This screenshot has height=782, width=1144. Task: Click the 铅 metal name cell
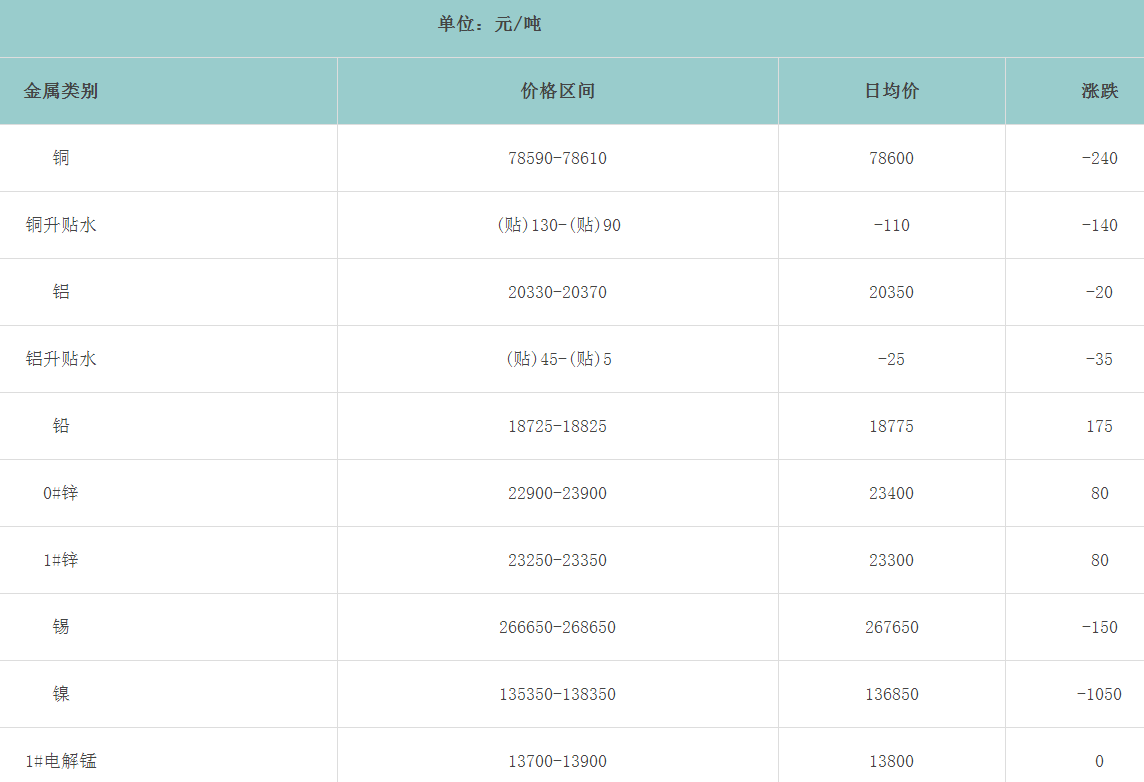(61, 426)
